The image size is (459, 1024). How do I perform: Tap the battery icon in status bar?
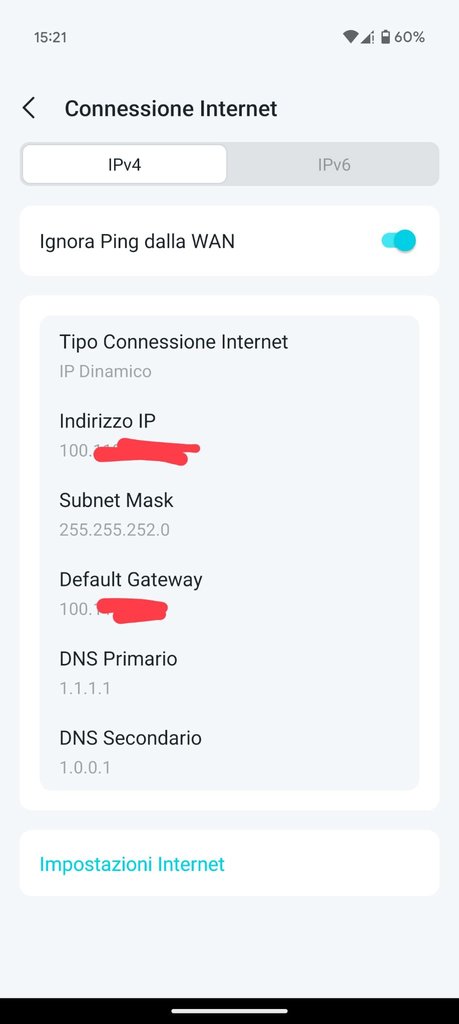pos(385,37)
